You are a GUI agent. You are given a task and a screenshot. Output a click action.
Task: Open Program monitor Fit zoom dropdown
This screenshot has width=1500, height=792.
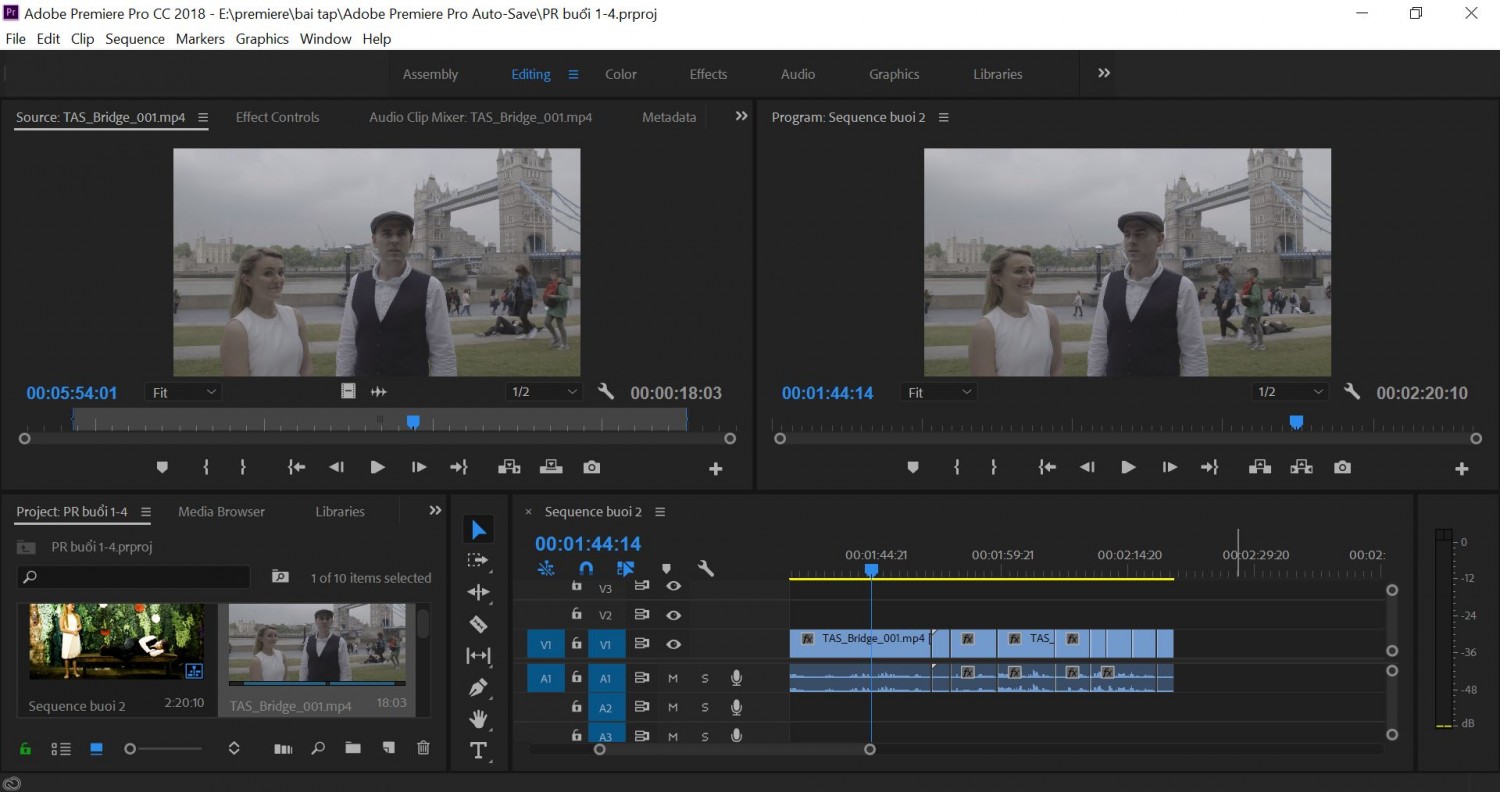click(x=939, y=392)
